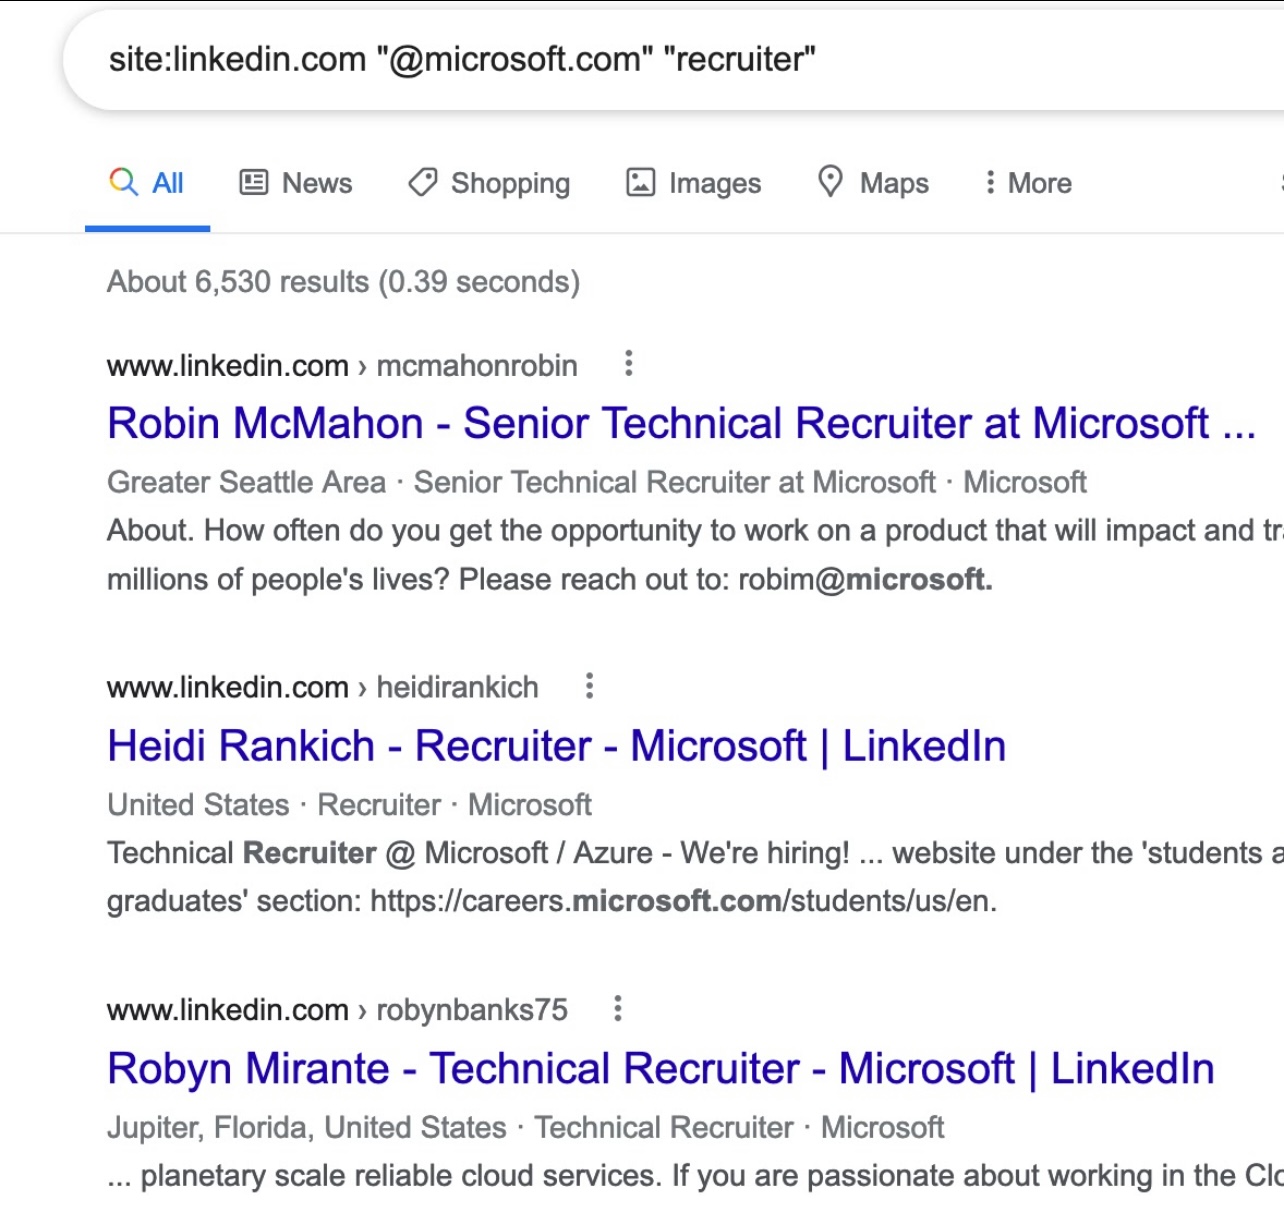Image resolution: width=1284 pixels, height=1206 pixels.
Task: Click the location pin icon beside Maps
Action: (830, 182)
